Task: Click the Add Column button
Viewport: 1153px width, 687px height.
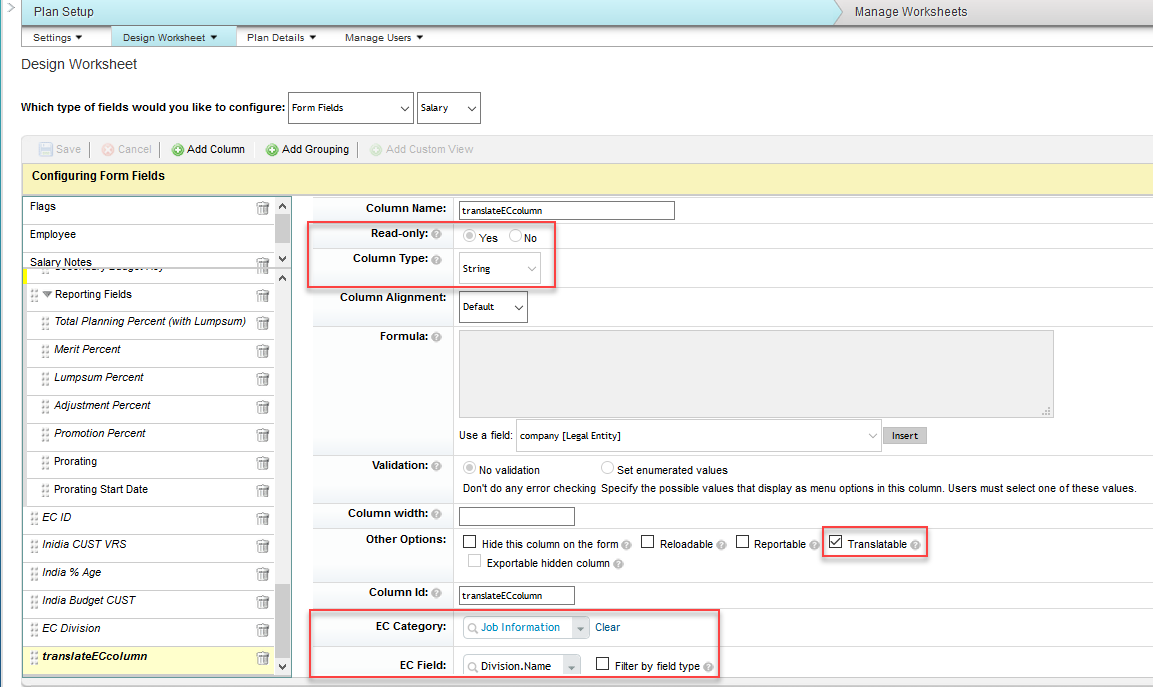Action: click(x=208, y=149)
